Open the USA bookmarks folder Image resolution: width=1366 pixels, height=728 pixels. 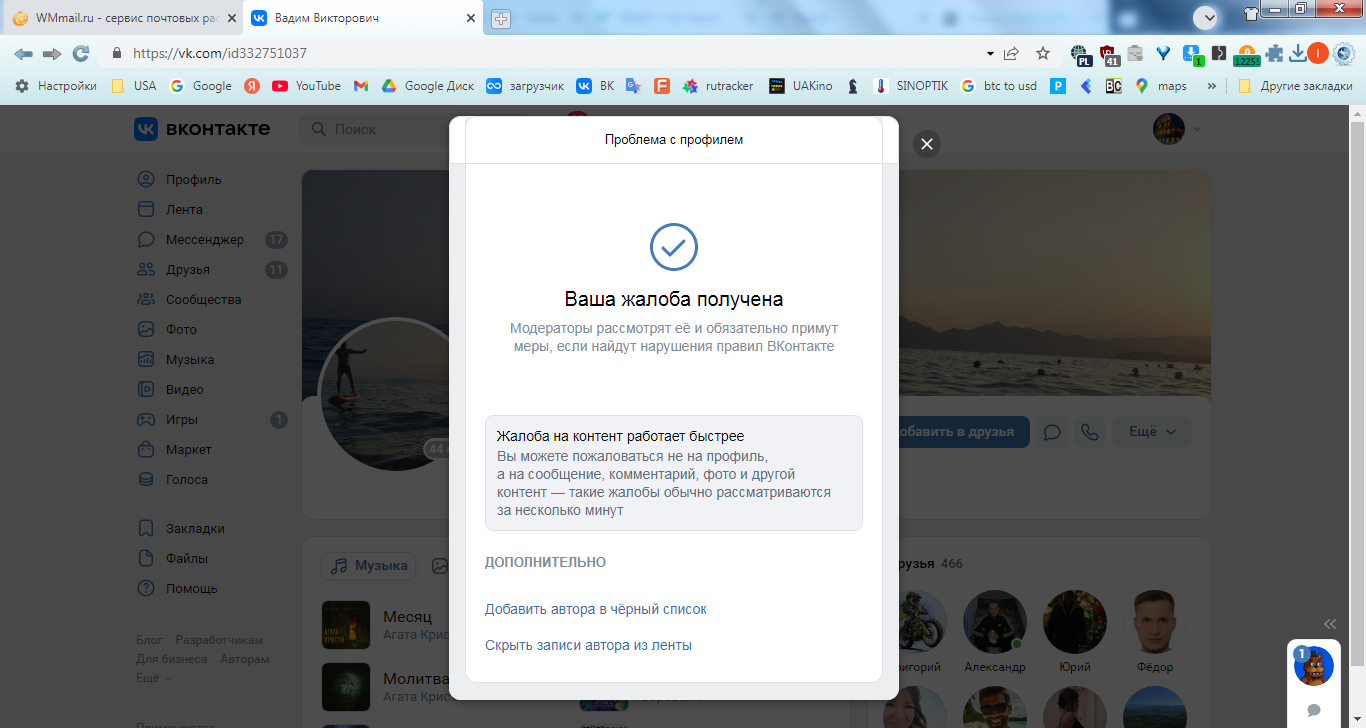134,86
